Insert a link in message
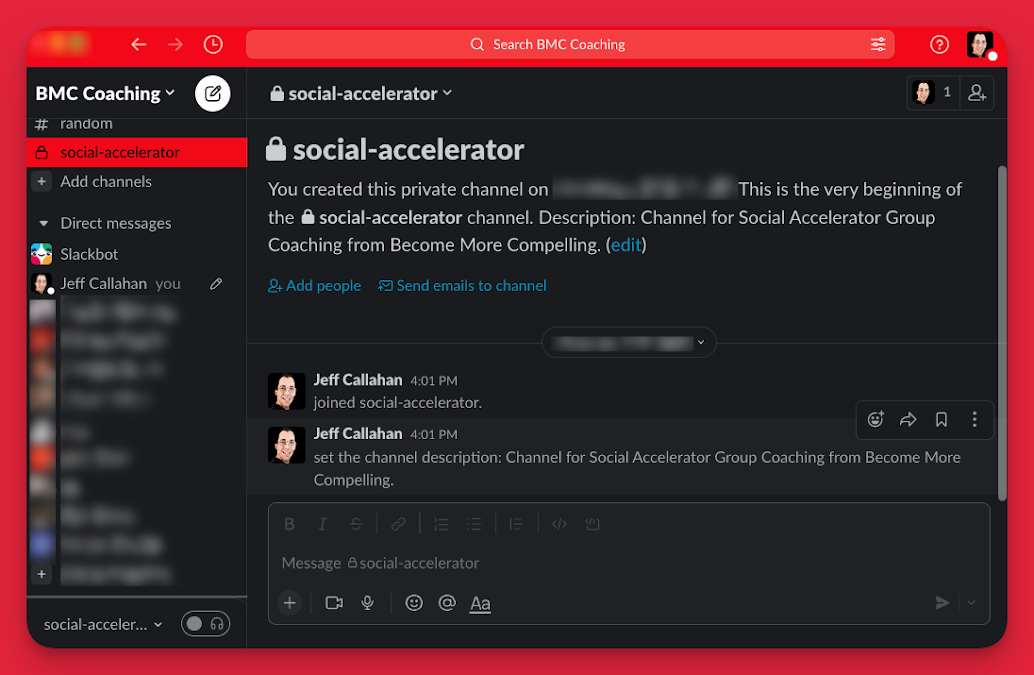Viewport: 1034px width, 675px height. [398, 524]
